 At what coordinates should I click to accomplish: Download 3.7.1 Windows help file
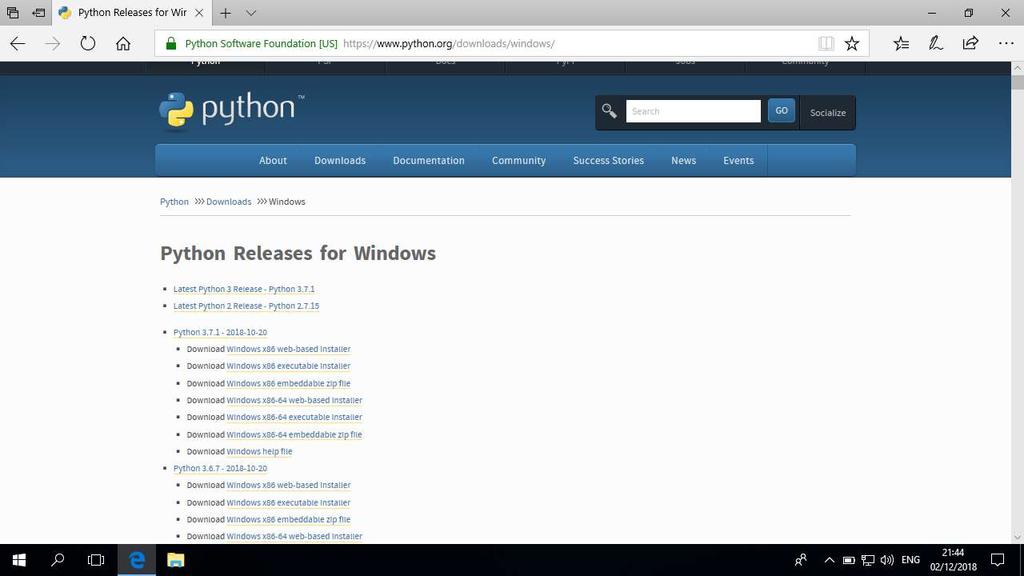(x=259, y=451)
